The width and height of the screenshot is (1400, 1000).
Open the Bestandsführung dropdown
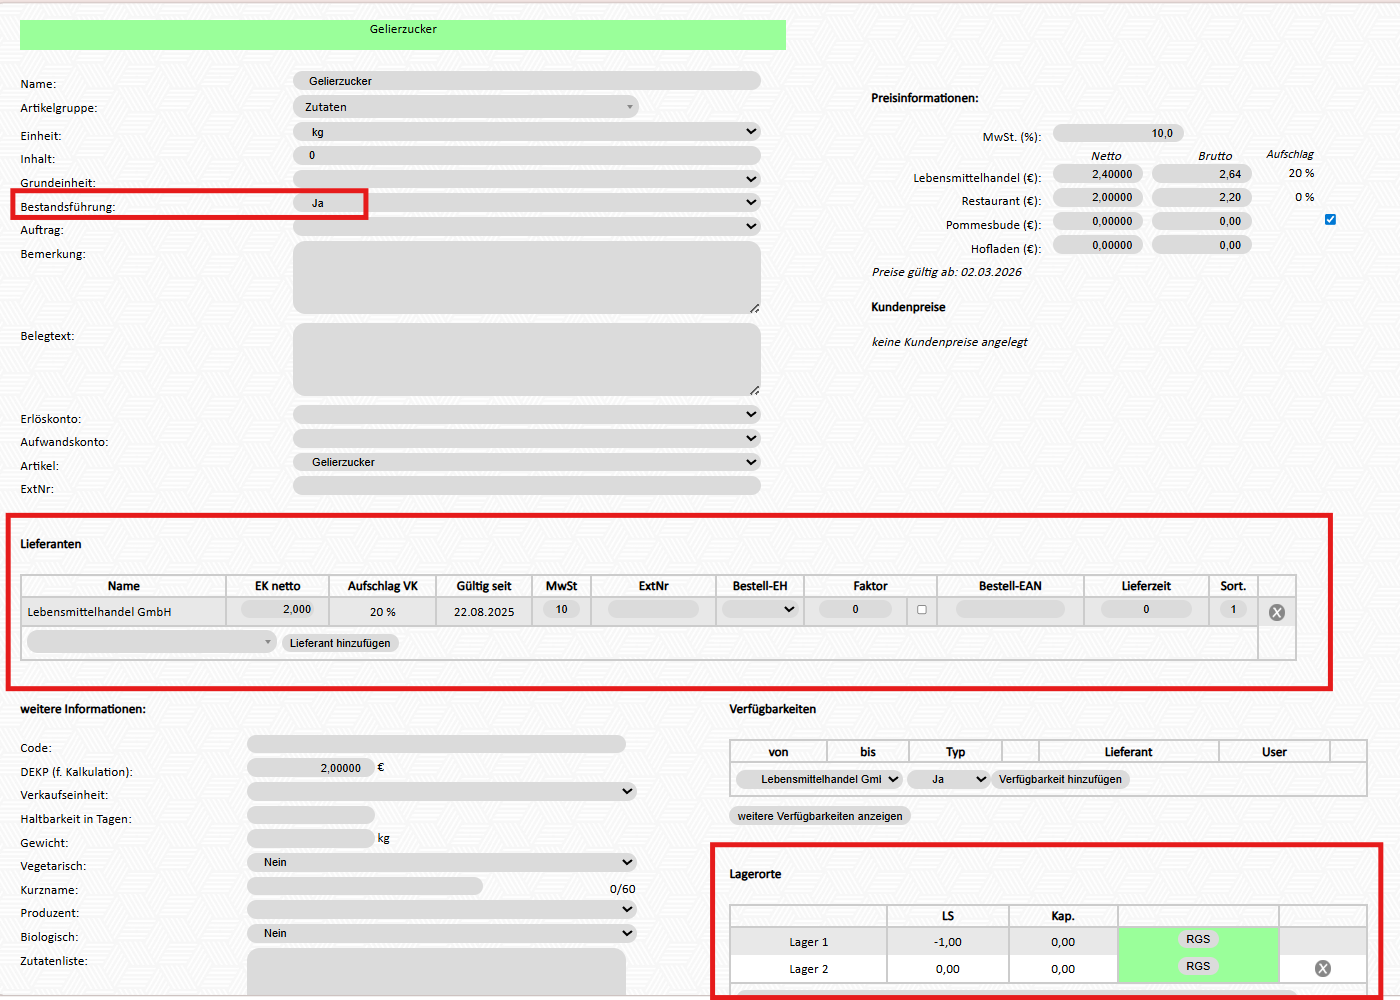526,203
